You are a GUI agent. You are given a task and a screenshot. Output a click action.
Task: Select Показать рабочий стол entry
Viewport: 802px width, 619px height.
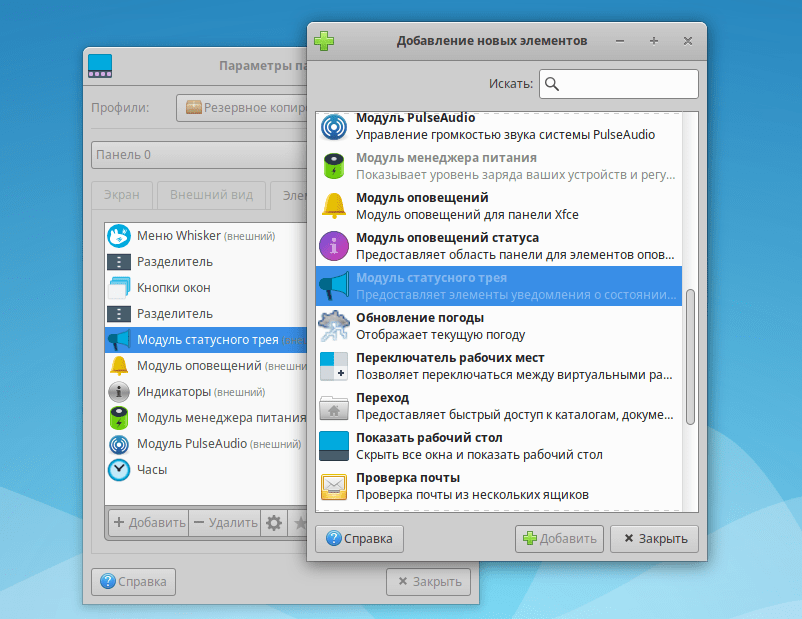click(499, 446)
